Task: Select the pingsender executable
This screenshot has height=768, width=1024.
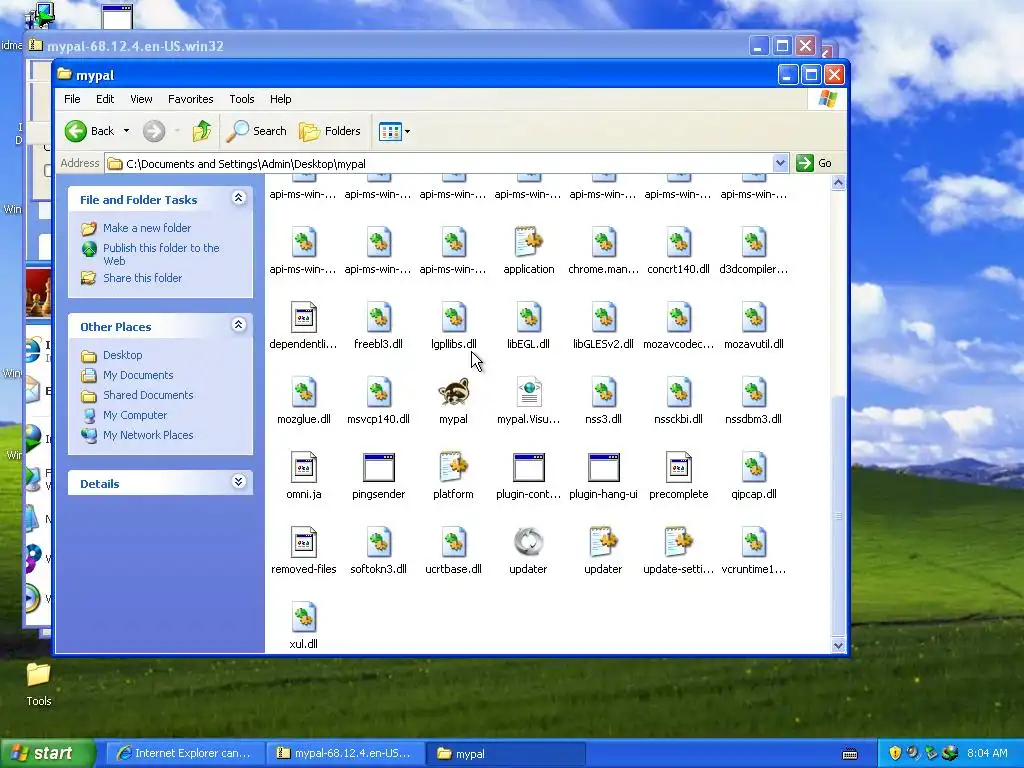Action: click(x=379, y=468)
